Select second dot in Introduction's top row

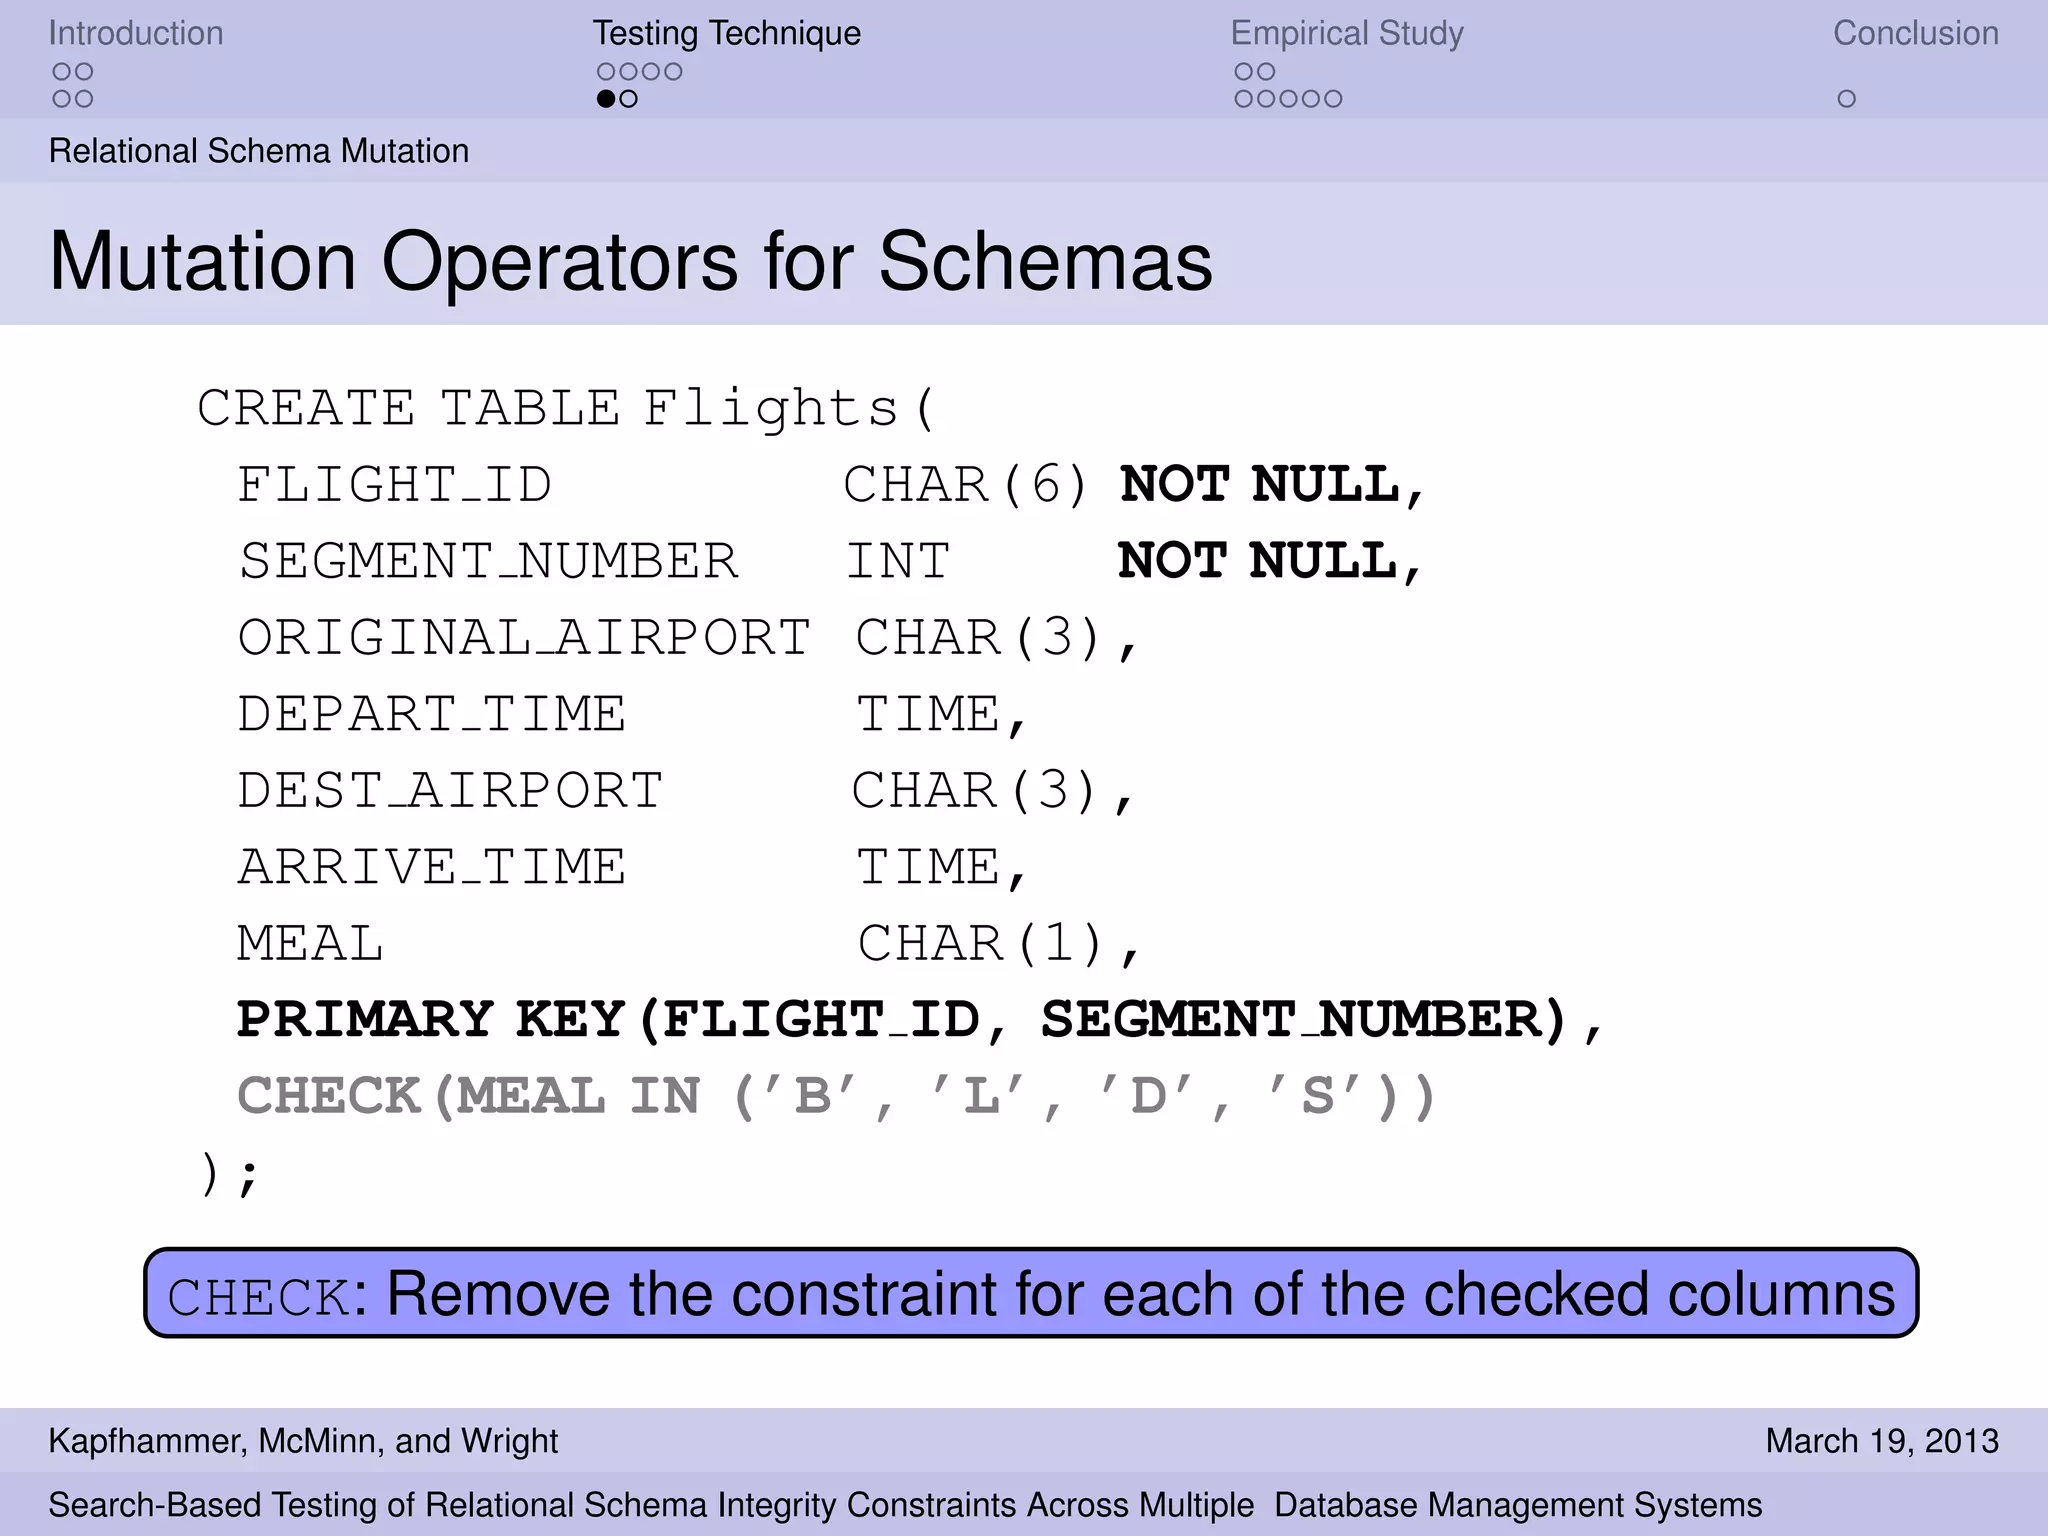click(84, 72)
